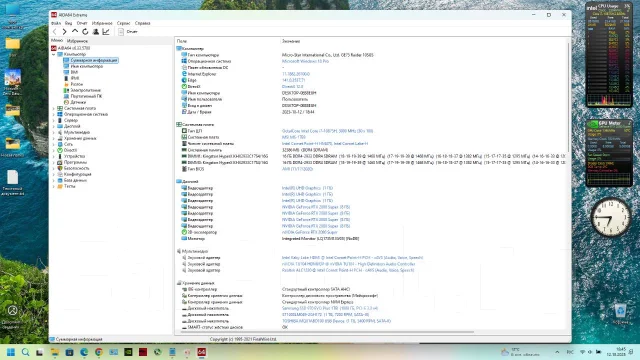Screen dimensions: 640x360
Task: Open the graph chart toolbar icon
Action: pyautogui.click(x=106, y=31)
